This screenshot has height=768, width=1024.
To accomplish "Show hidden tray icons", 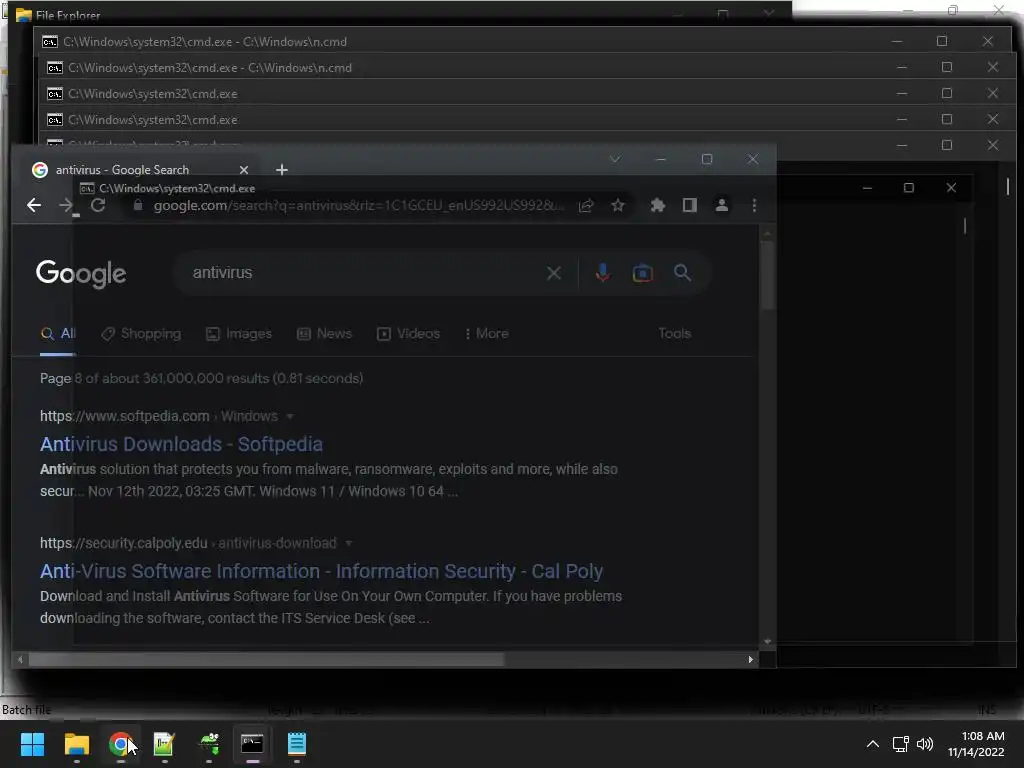I will pos(872,744).
